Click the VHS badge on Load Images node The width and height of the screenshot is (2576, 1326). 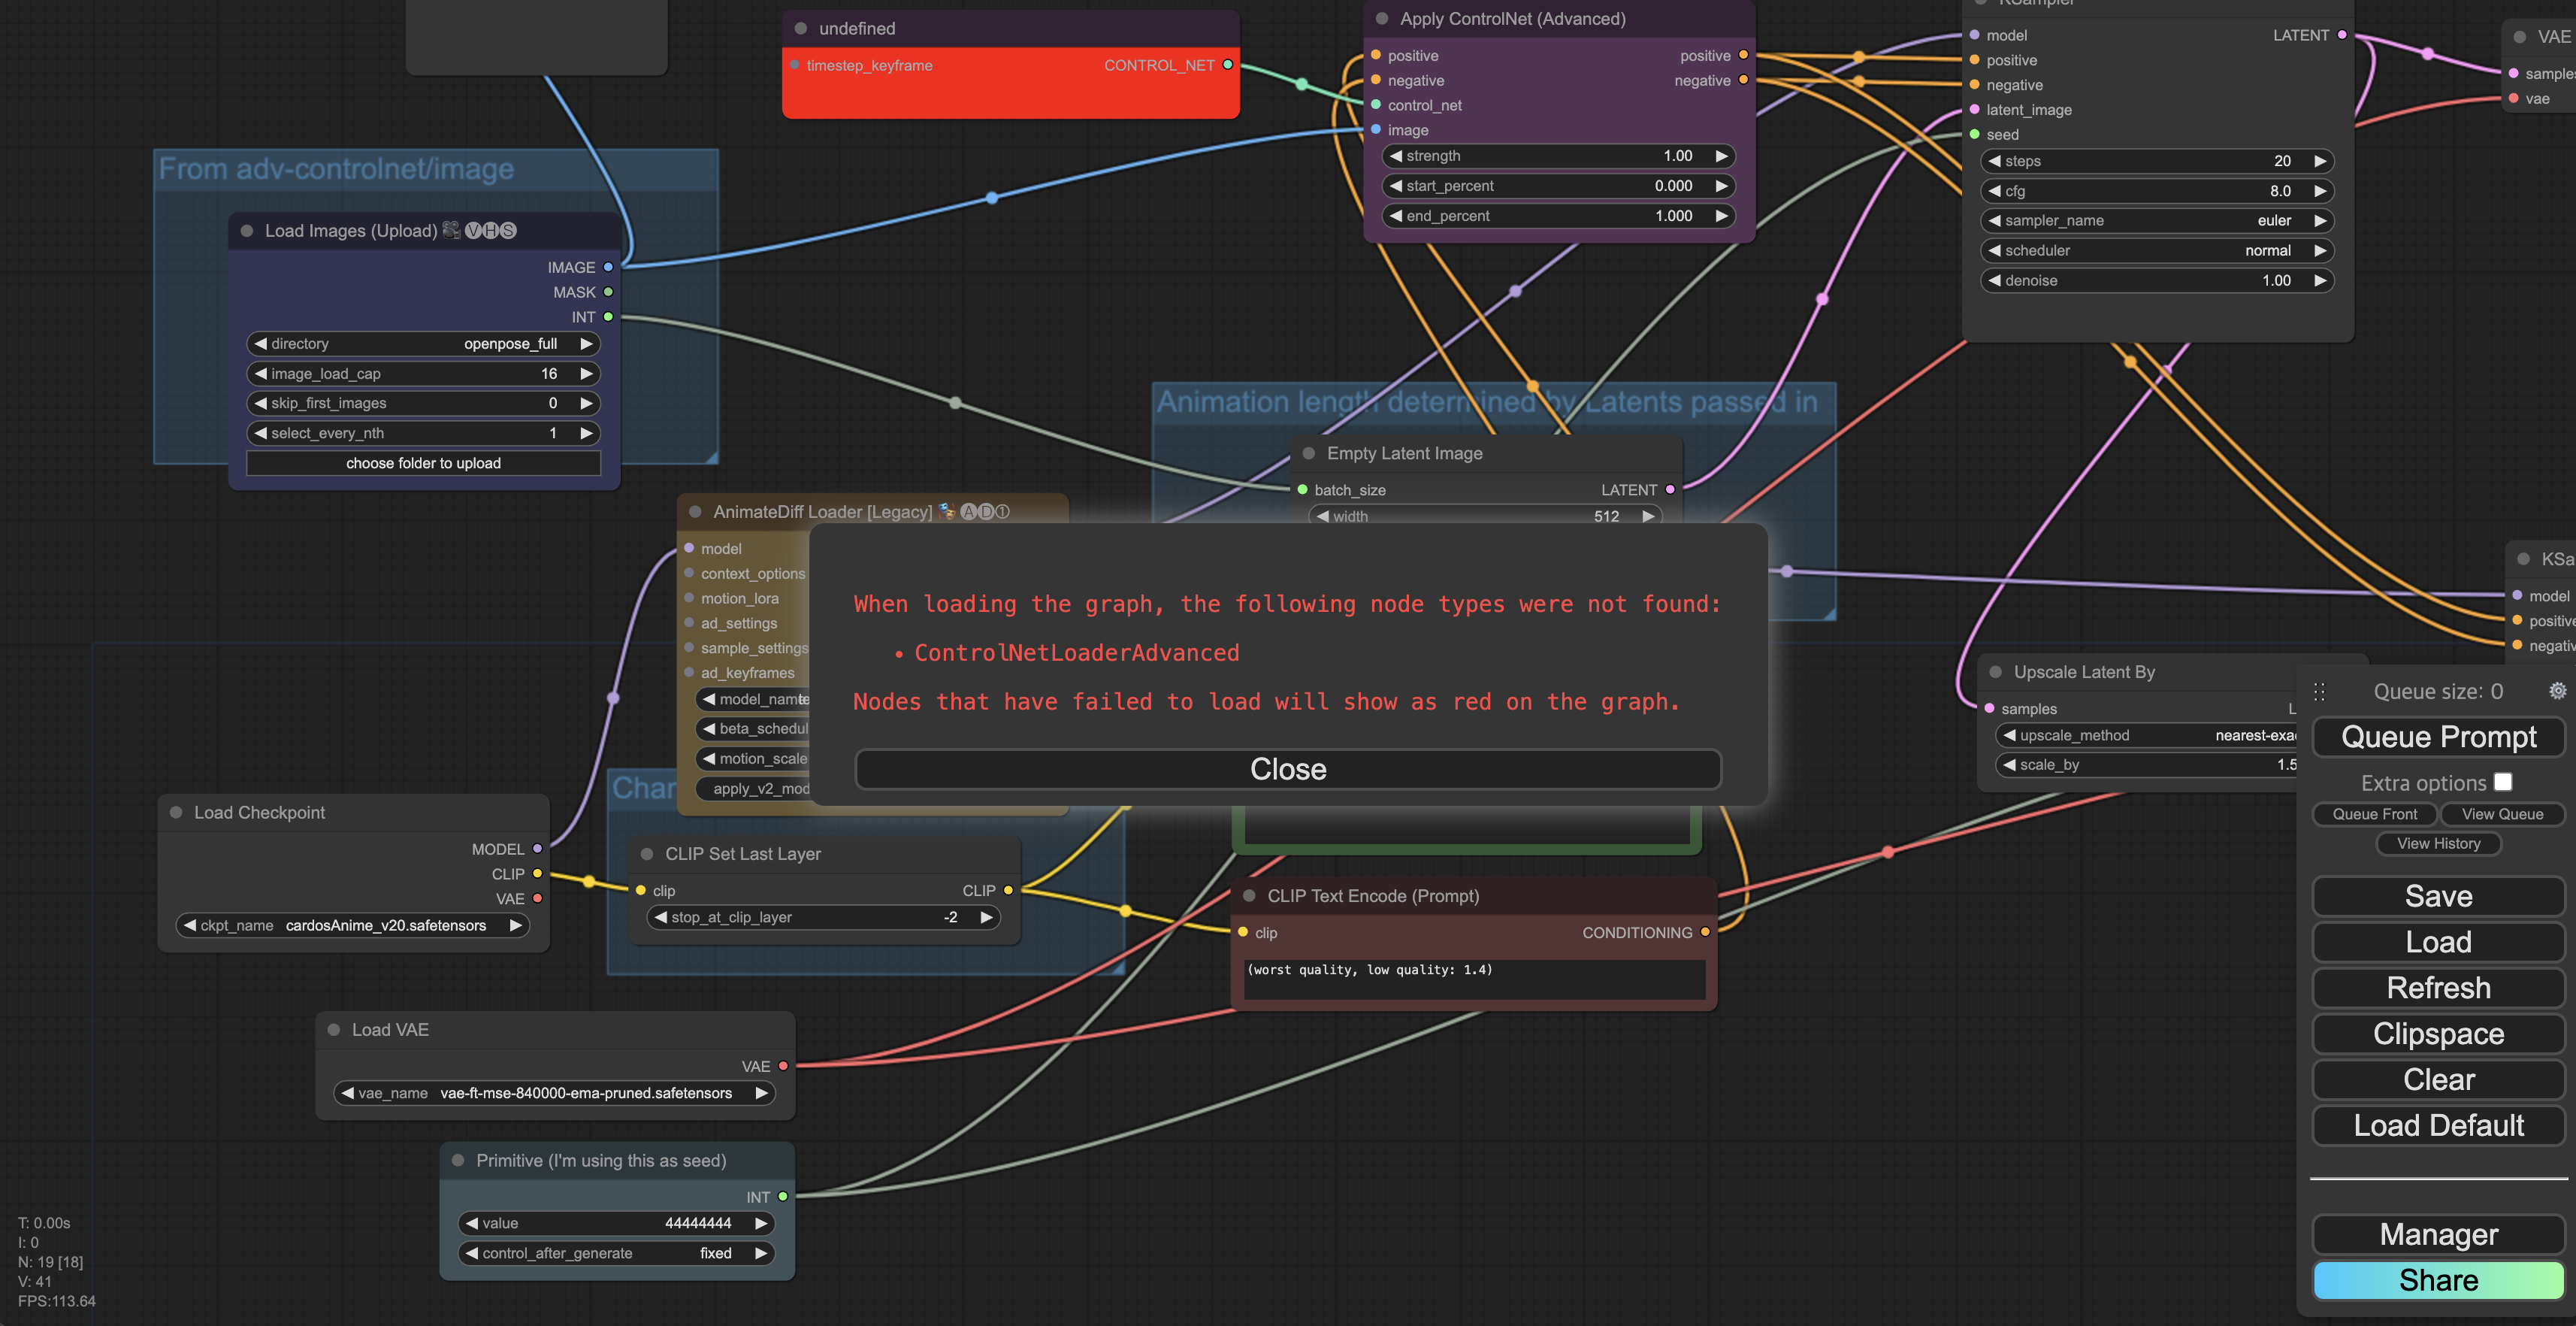(490, 231)
